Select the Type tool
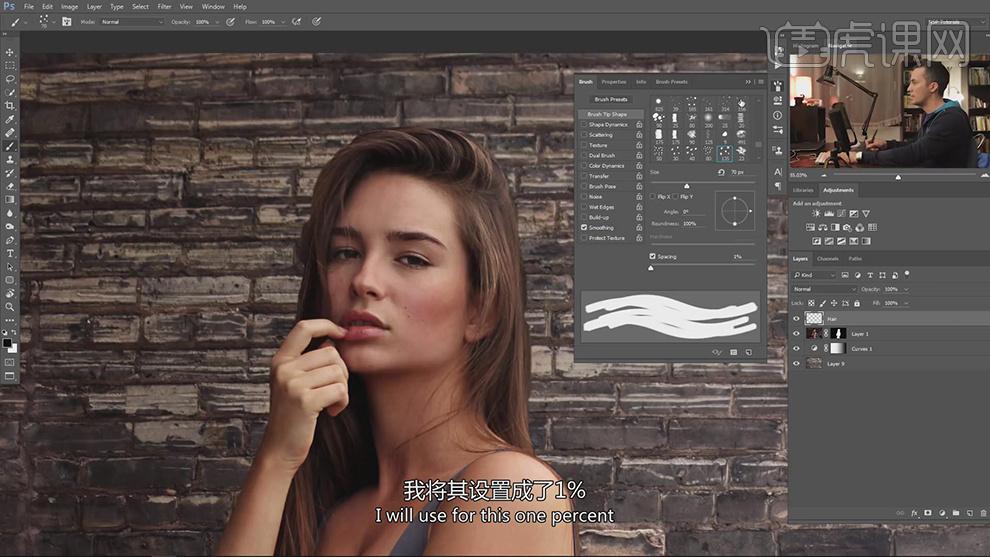This screenshot has width=990, height=557. click(9, 253)
